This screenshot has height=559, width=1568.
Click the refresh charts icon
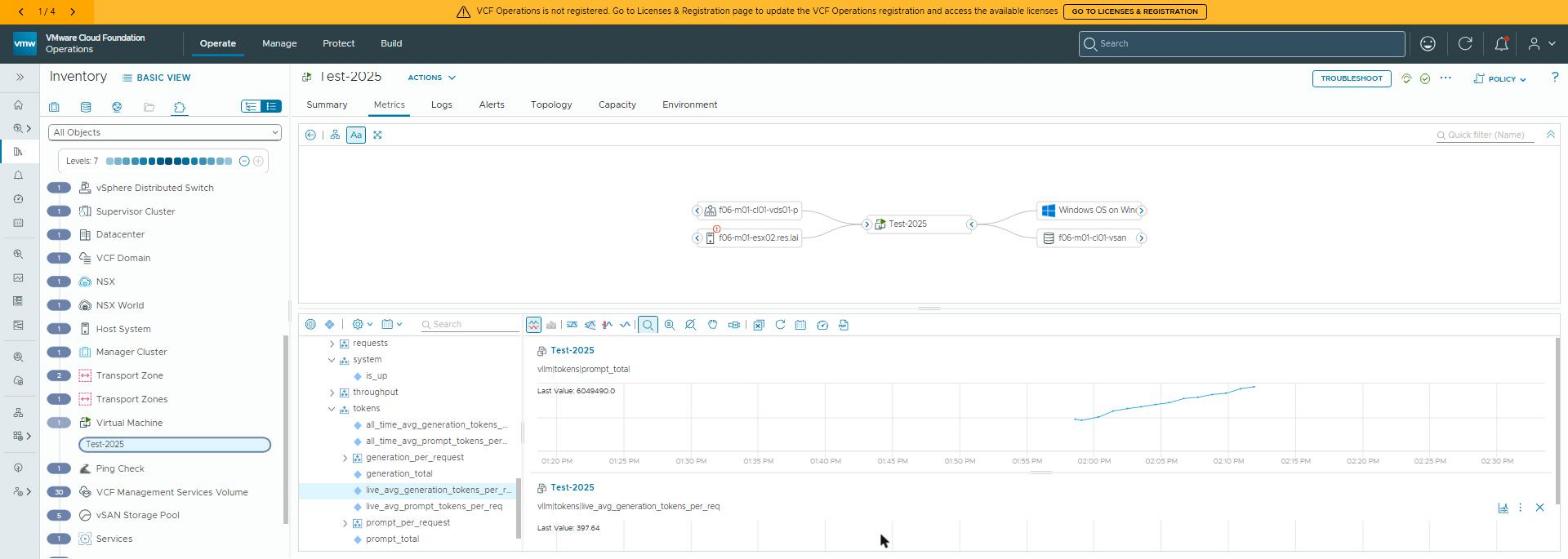(780, 325)
